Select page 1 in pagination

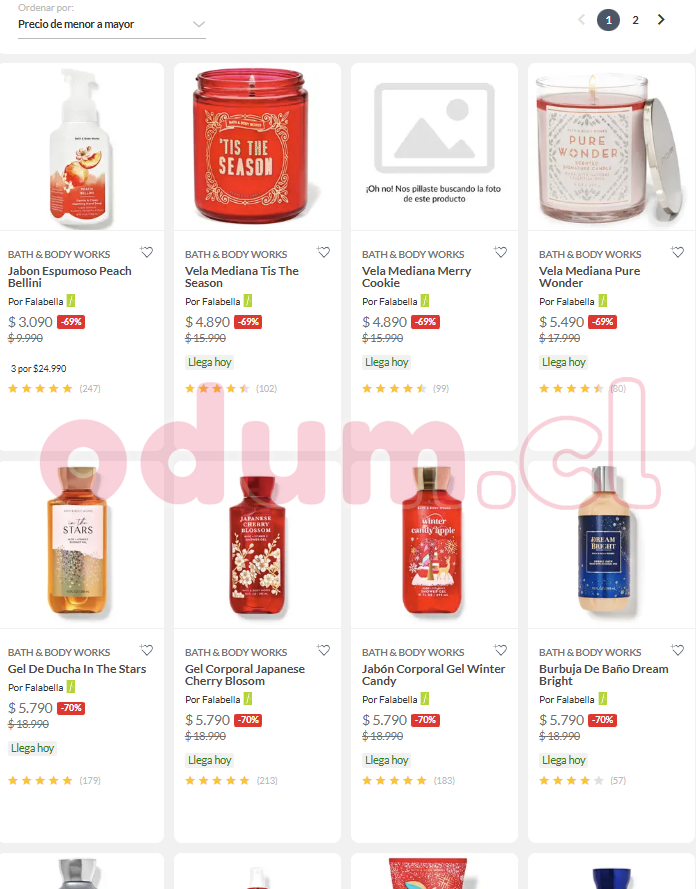pyautogui.click(x=608, y=20)
